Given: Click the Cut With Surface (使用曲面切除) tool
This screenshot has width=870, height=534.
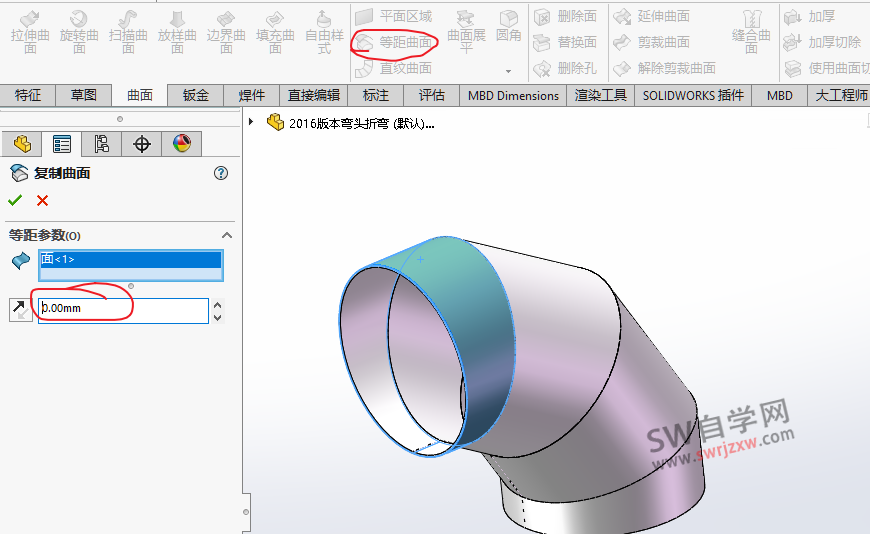Looking at the screenshot, I should point(827,68).
